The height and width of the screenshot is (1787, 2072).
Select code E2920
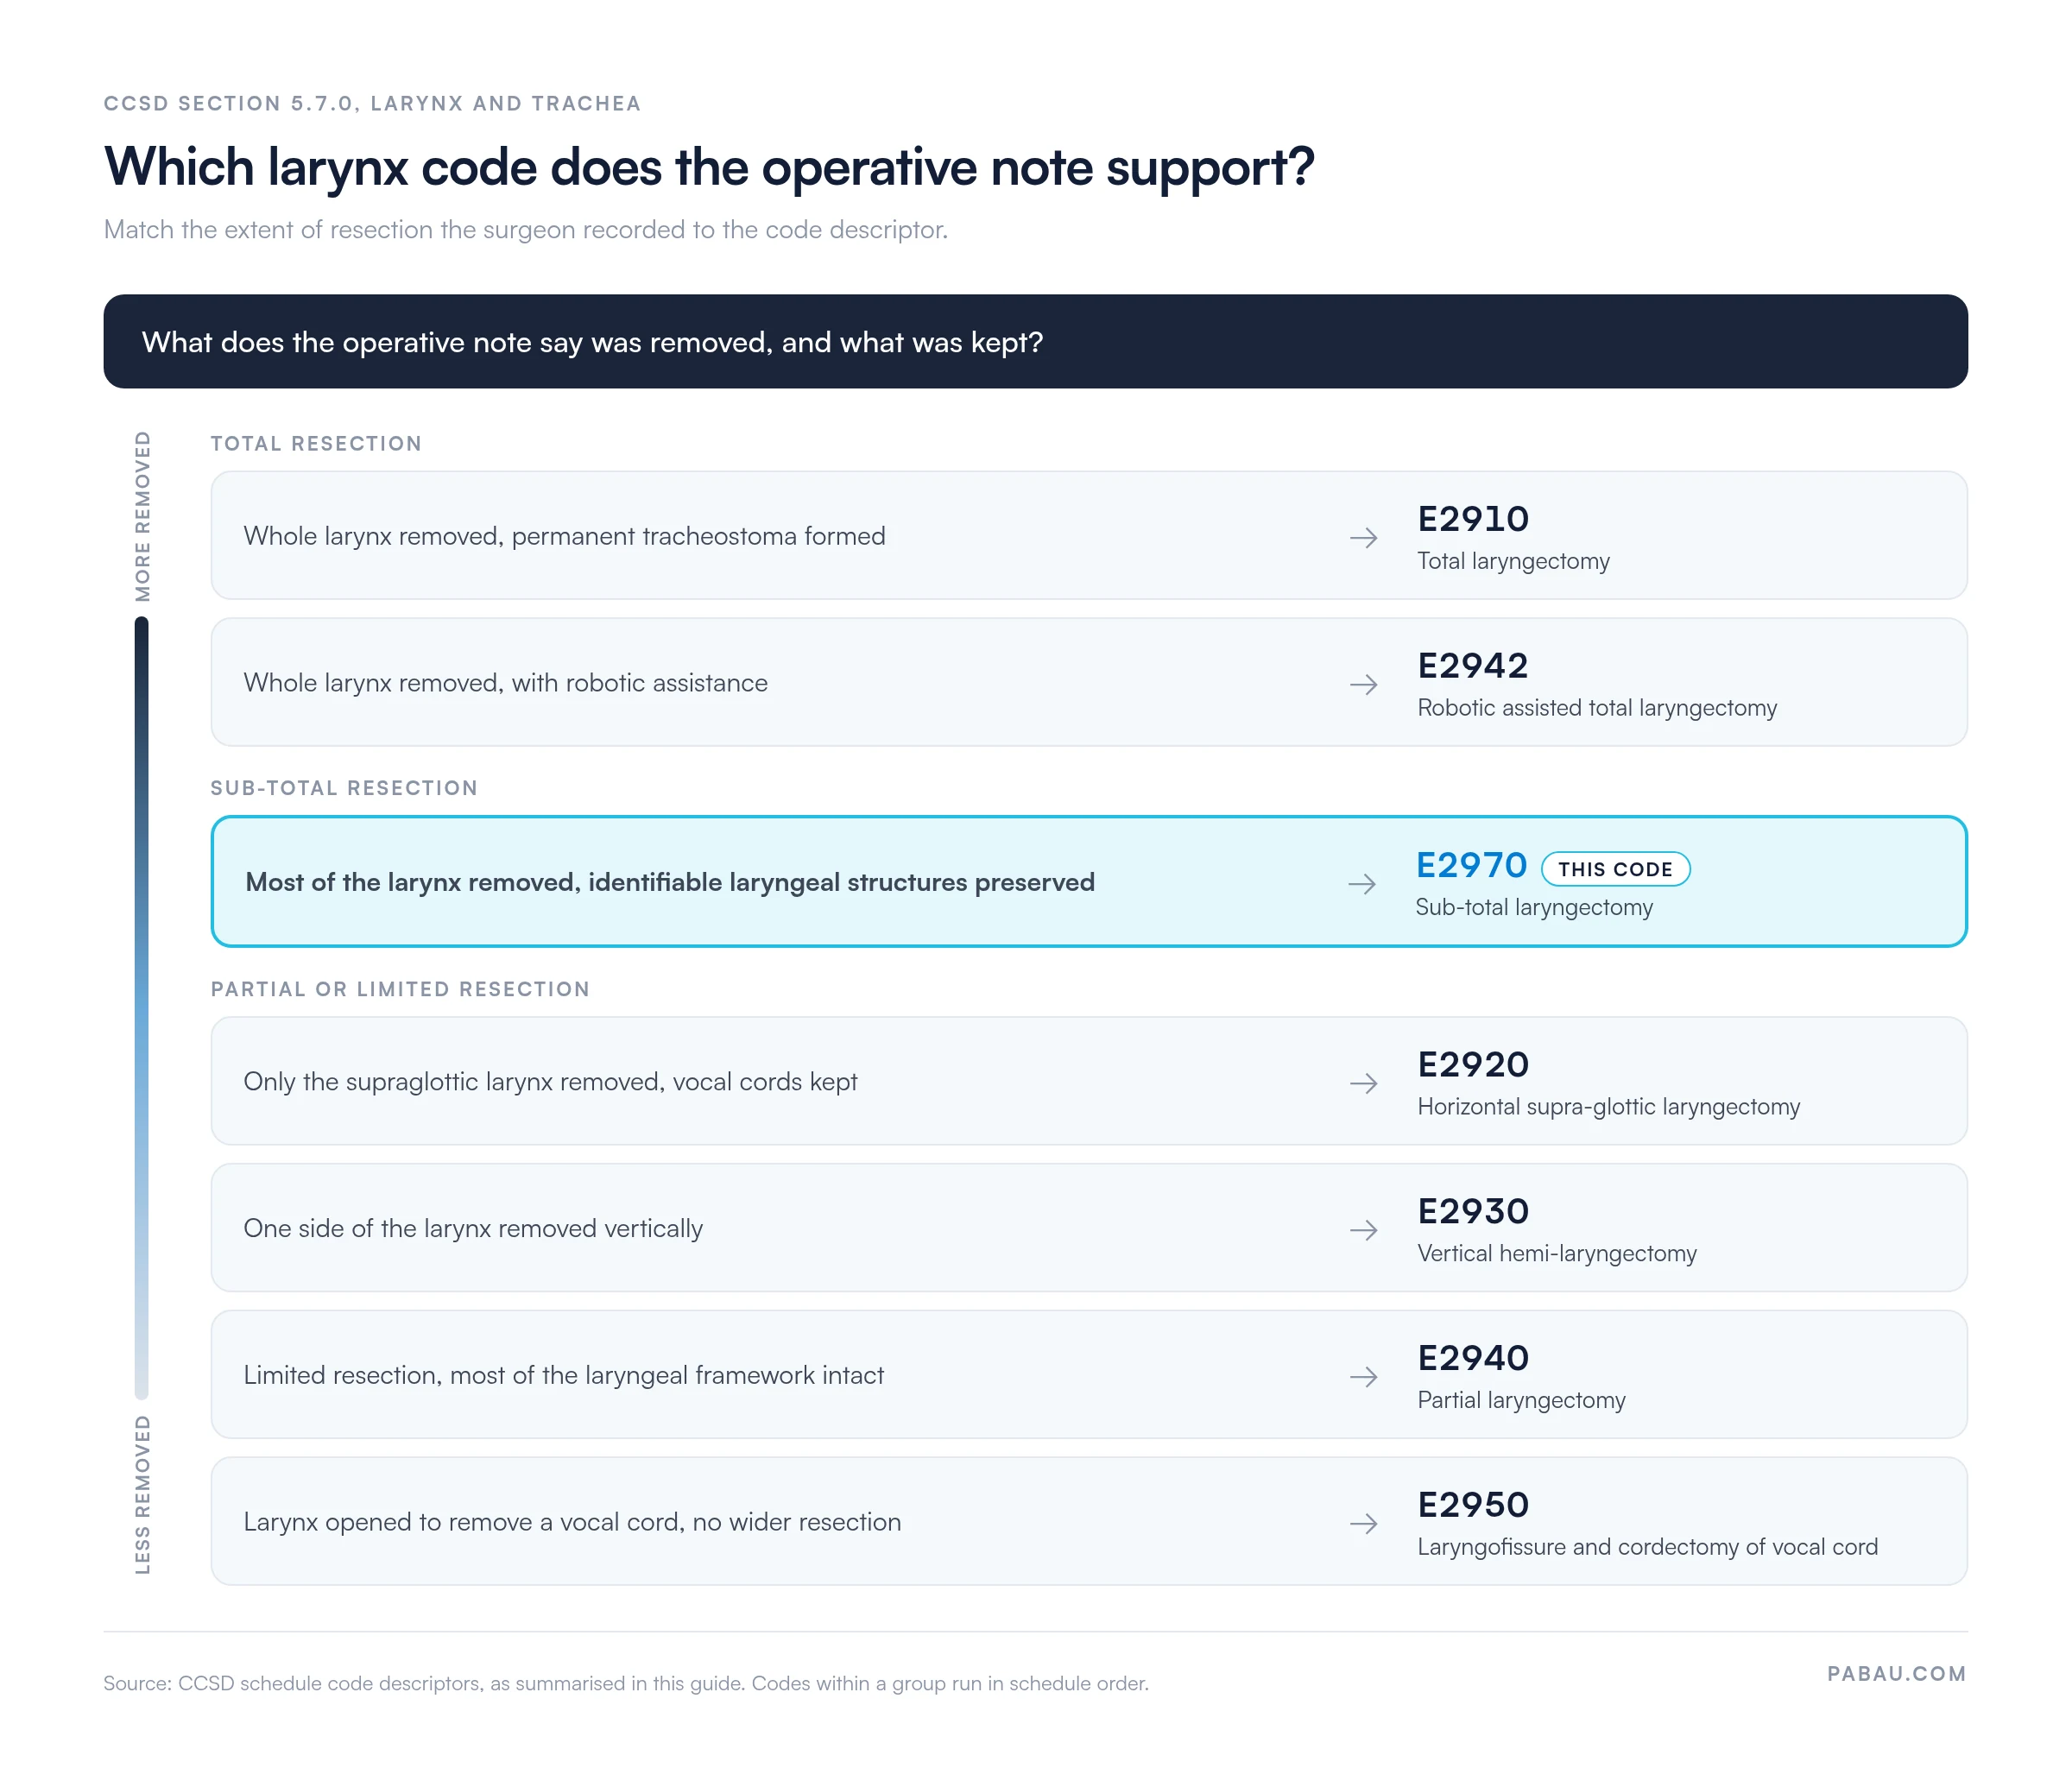pos(1473,1065)
